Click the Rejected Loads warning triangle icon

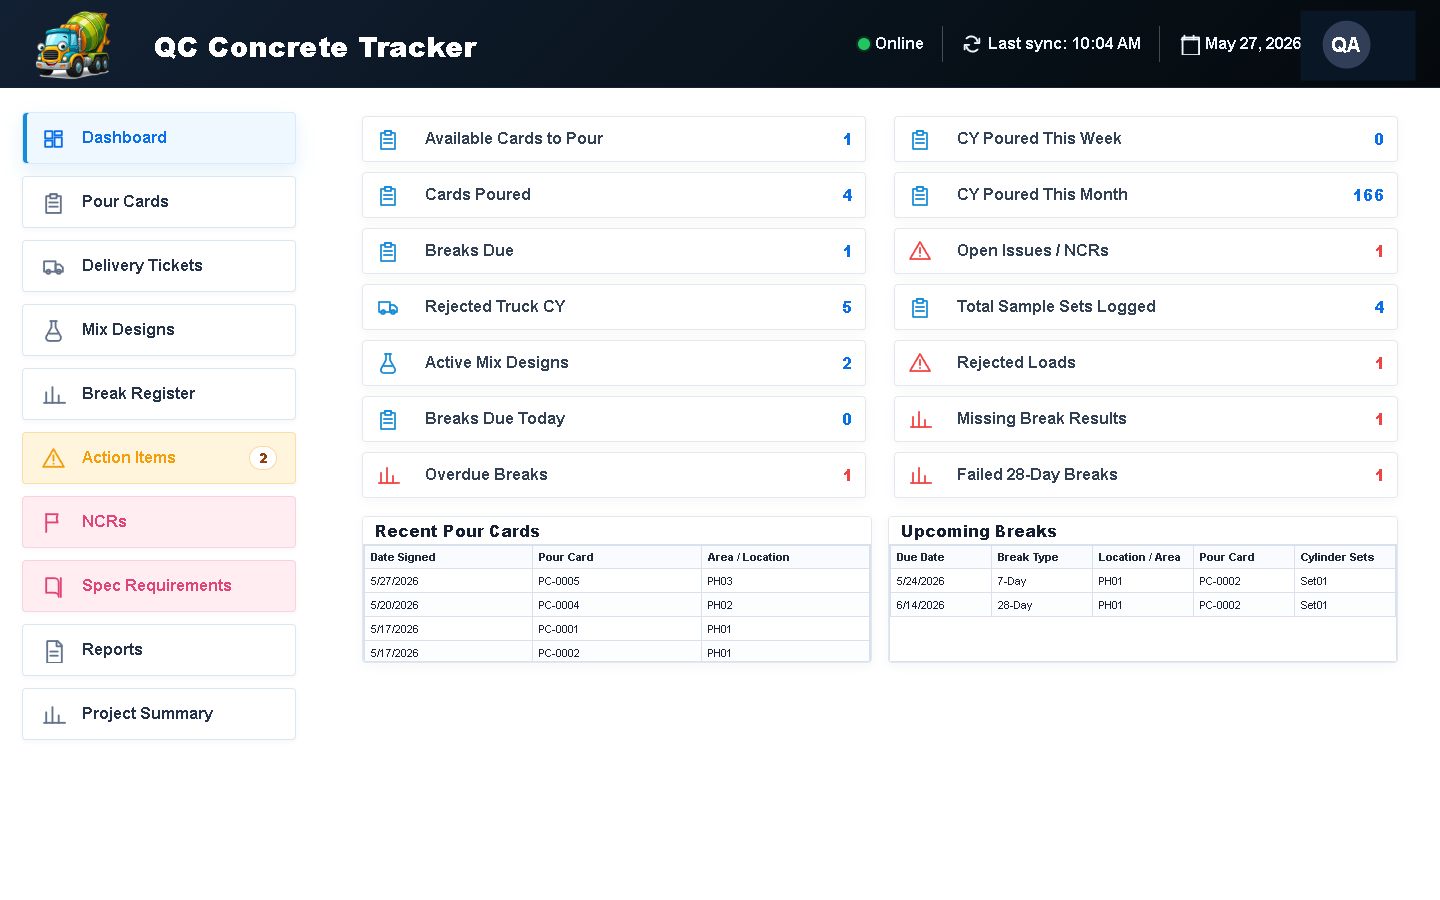920,363
